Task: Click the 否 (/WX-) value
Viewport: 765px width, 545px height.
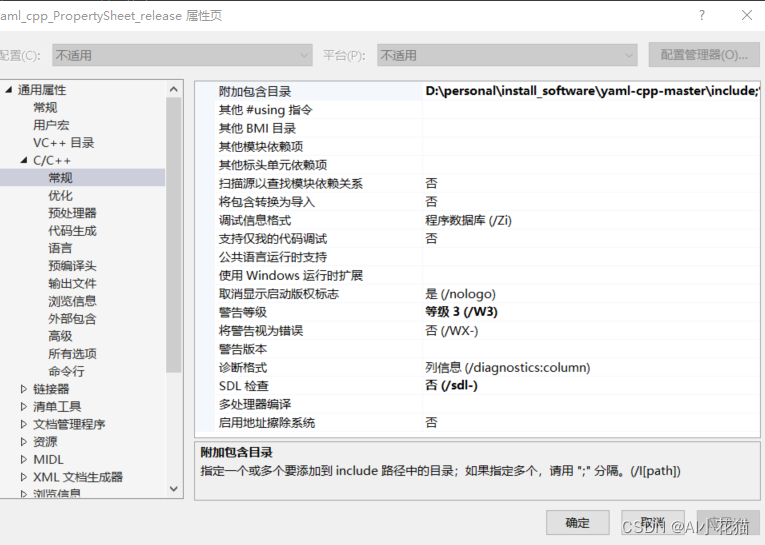Action: tap(451, 330)
